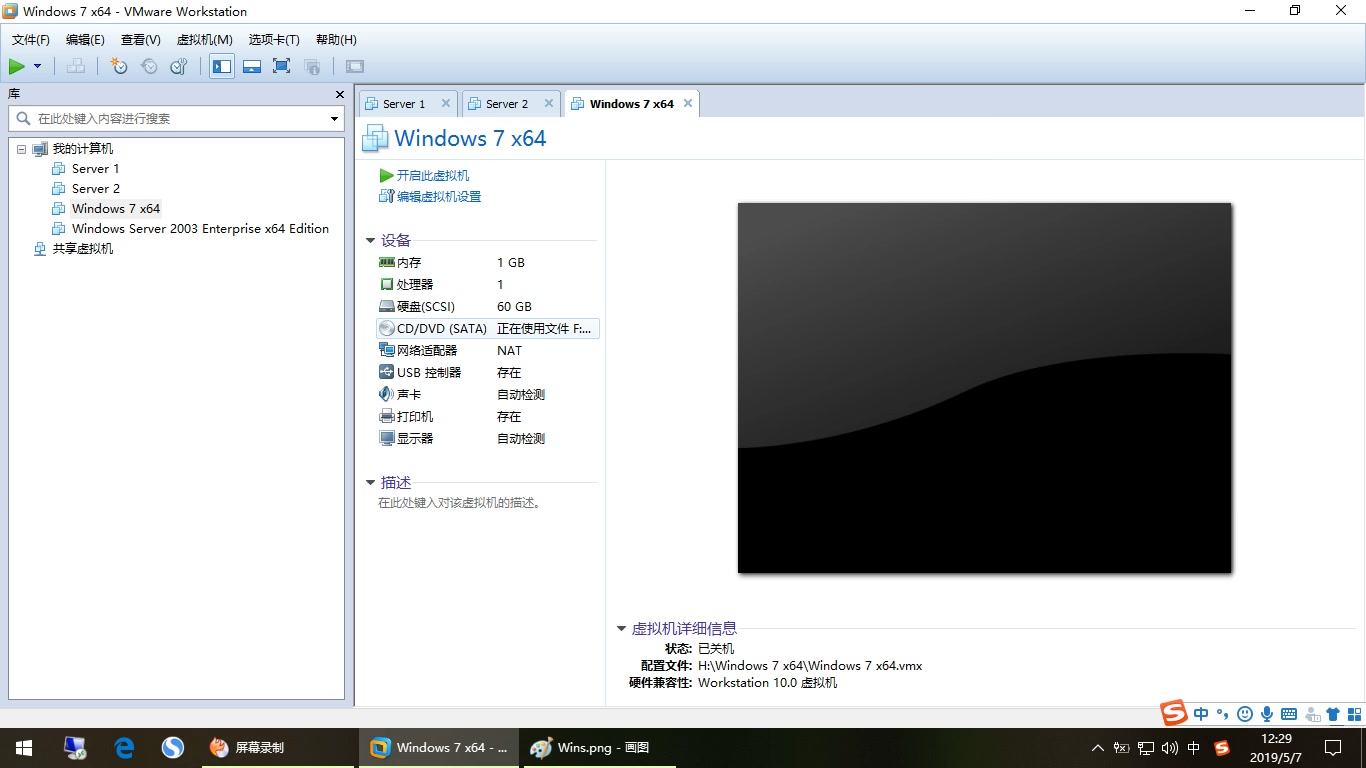Viewport: 1366px width, 768px height.
Task: Open the 文件(F) menu
Action: click(x=31, y=39)
